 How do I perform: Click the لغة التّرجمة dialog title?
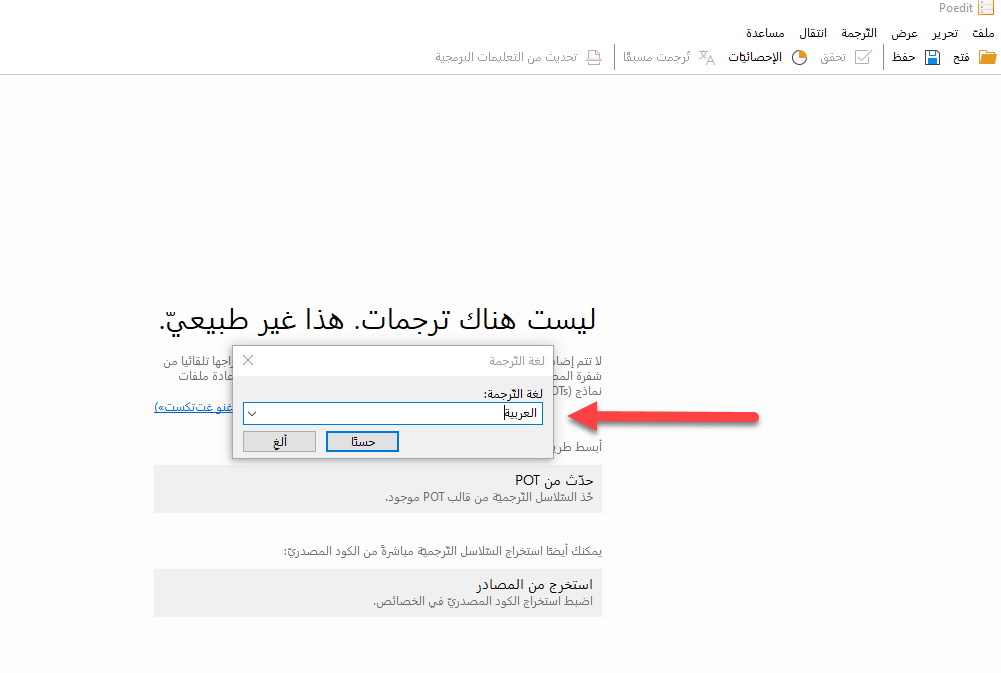tap(516, 361)
